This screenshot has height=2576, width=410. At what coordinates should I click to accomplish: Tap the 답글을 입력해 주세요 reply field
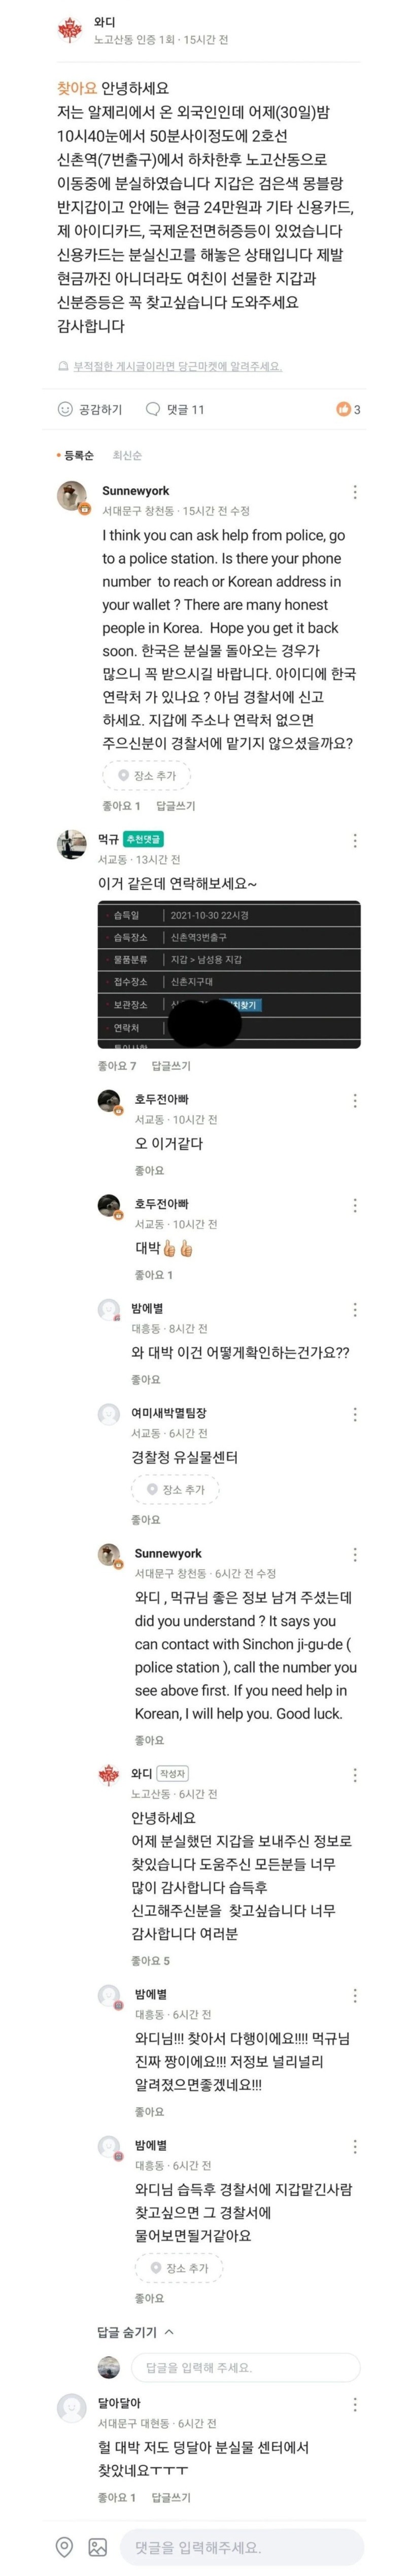point(245,2367)
